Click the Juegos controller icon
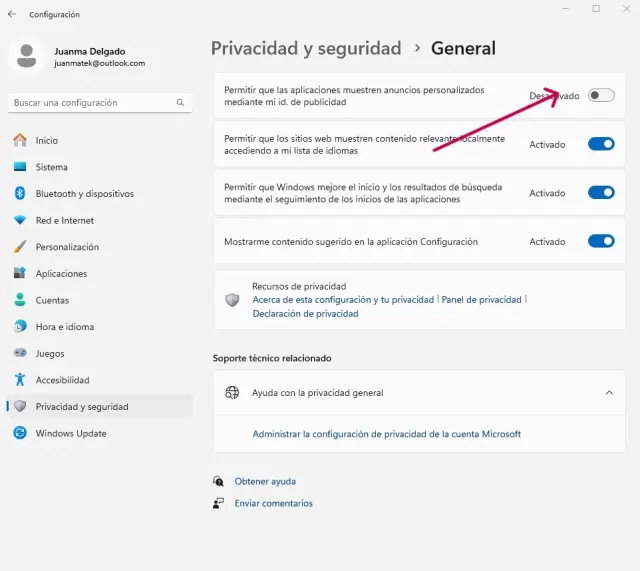The height and width of the screenshot is (571, 640). (20, 353)
